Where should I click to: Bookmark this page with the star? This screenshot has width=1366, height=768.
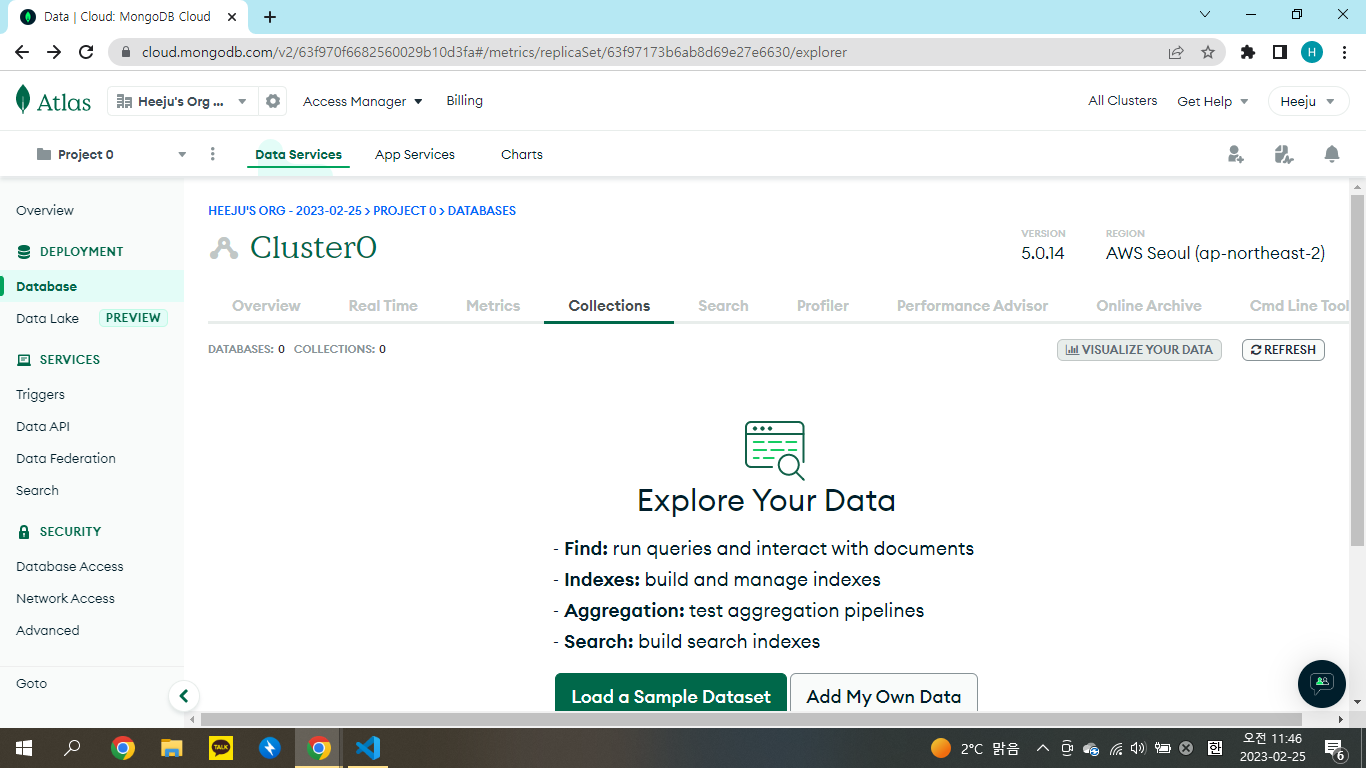pyautogui.click(x=1208, y=52)
